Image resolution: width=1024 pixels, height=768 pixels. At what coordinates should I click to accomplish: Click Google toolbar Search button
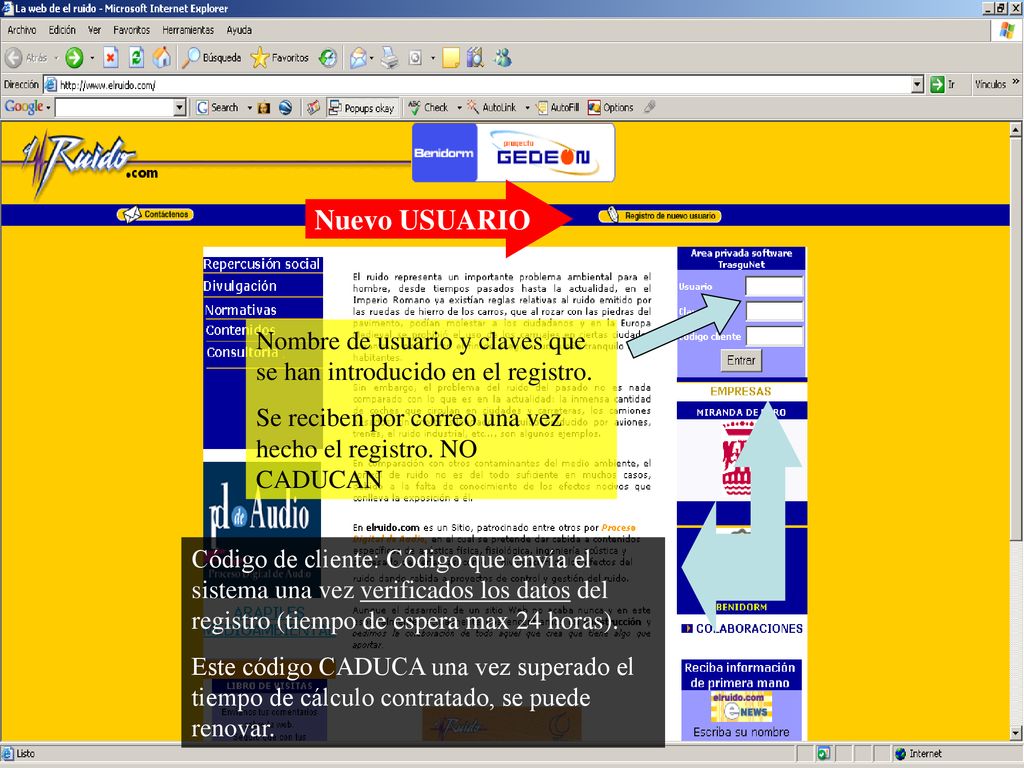click(x=218, y=108)
